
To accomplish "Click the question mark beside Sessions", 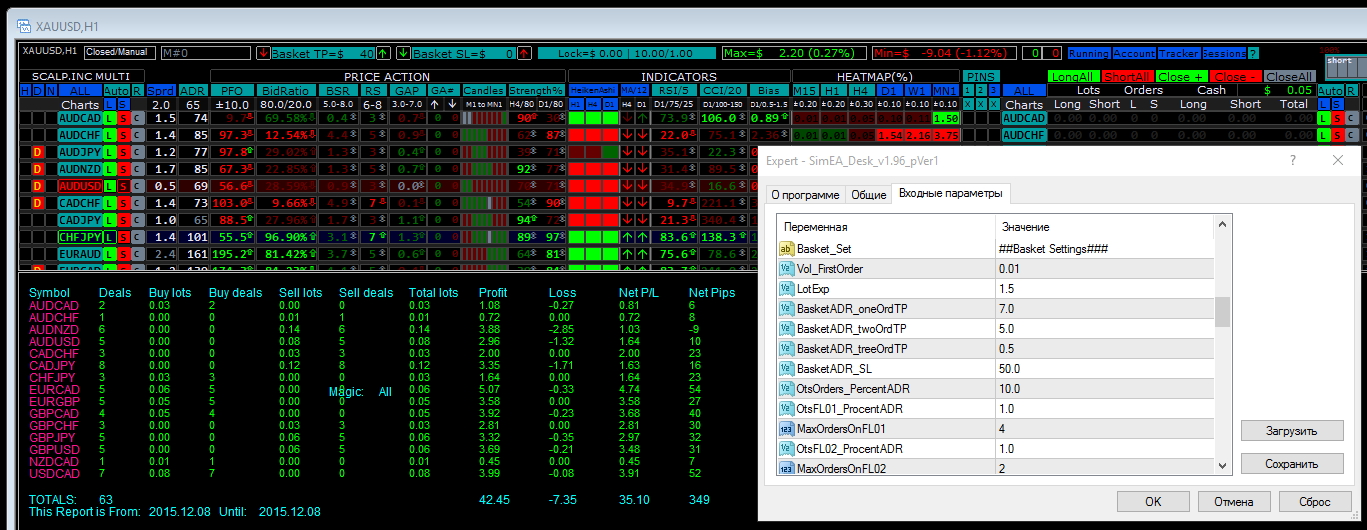I will [1253, 53].
